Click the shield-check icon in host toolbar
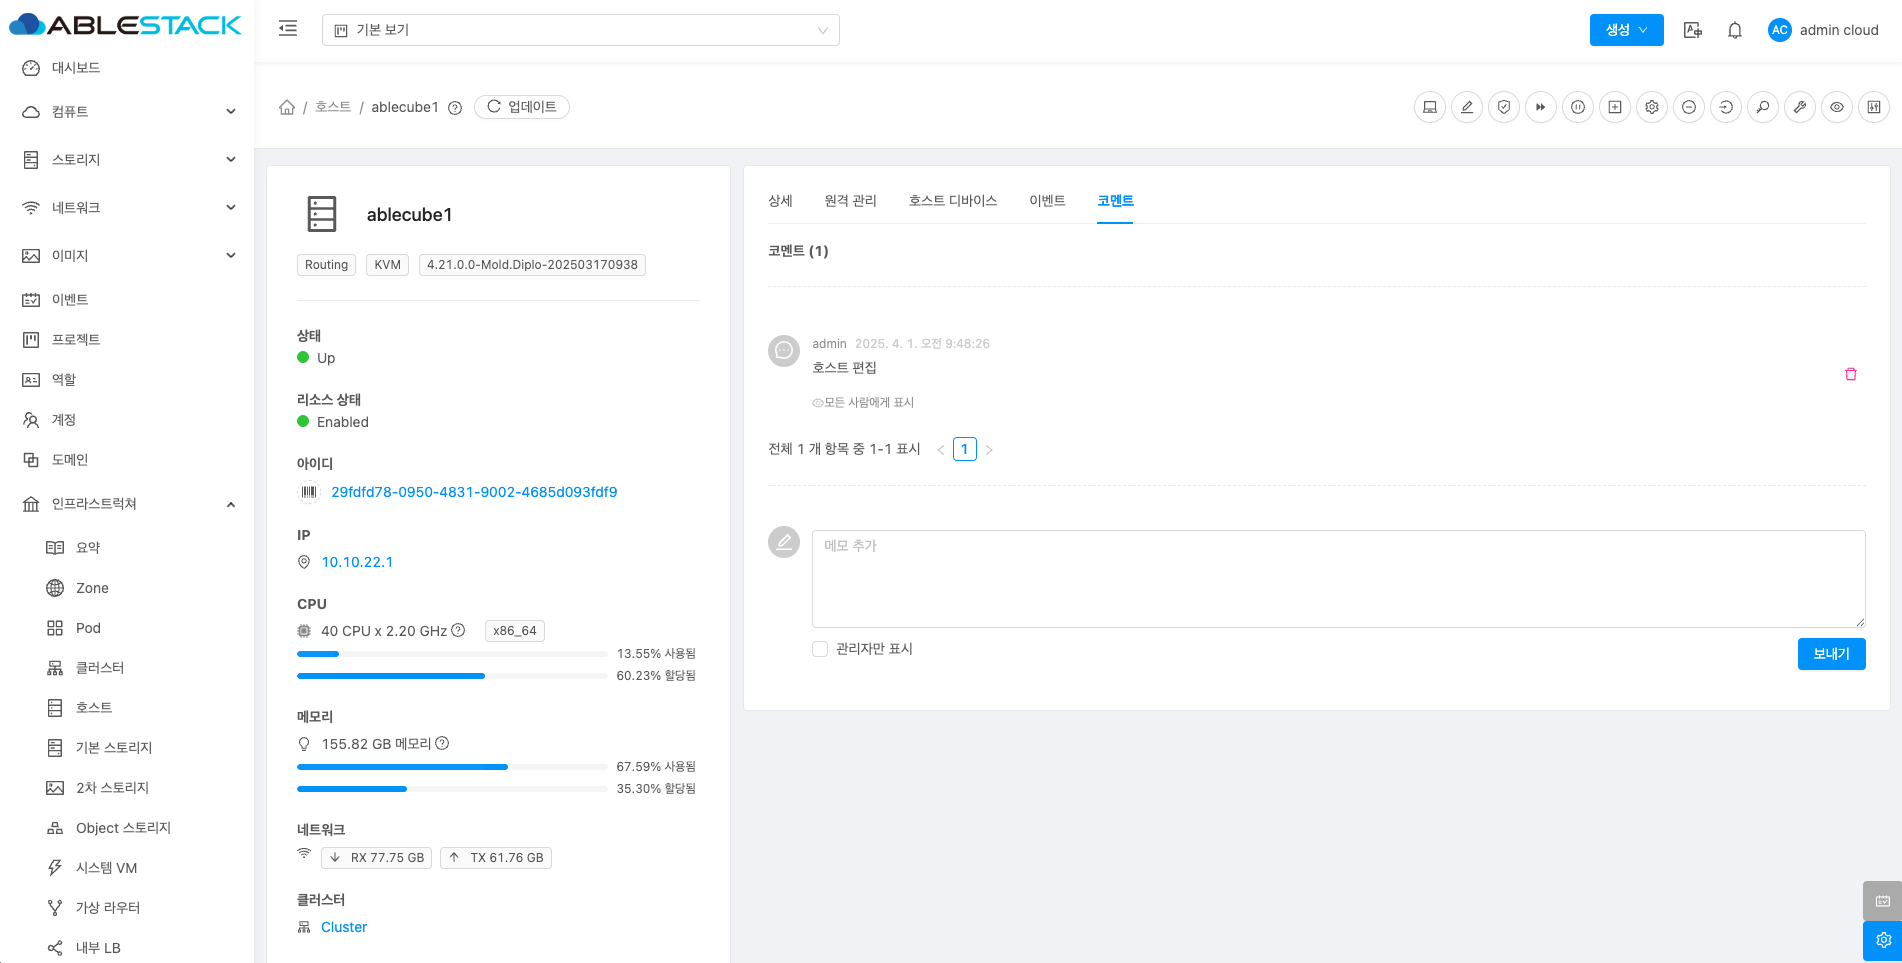This screenshot has height=963, width=1902. (x=1504, y=107)
